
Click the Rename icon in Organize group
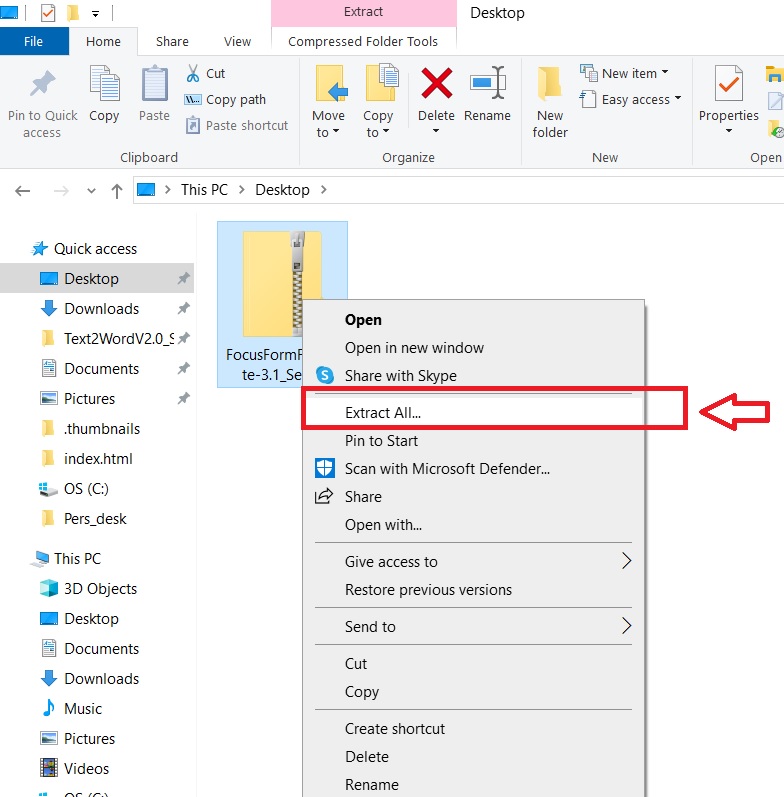[x=487, y=83]
